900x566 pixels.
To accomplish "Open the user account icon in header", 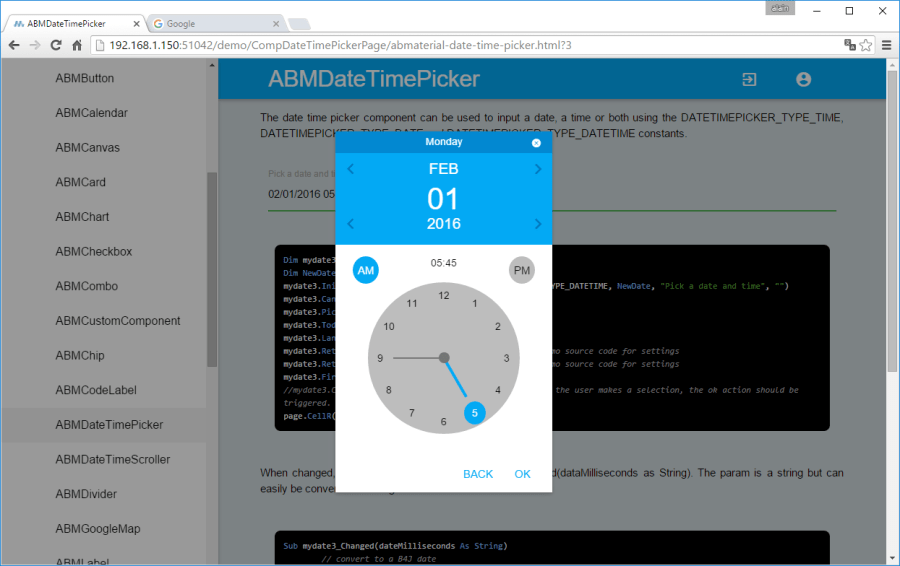I will pyautogui.click(x=804, y=79).
